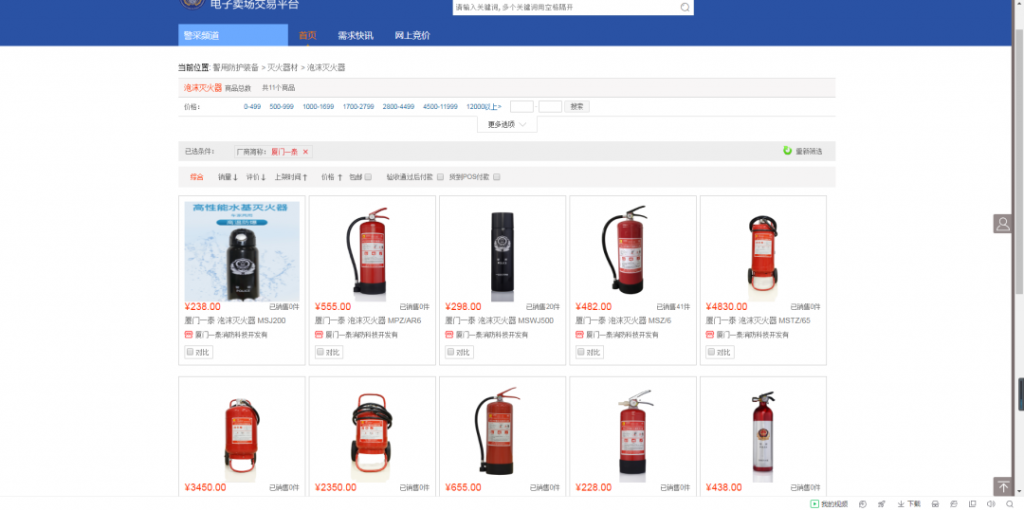Sort by 销量 descending

(228, 177)
